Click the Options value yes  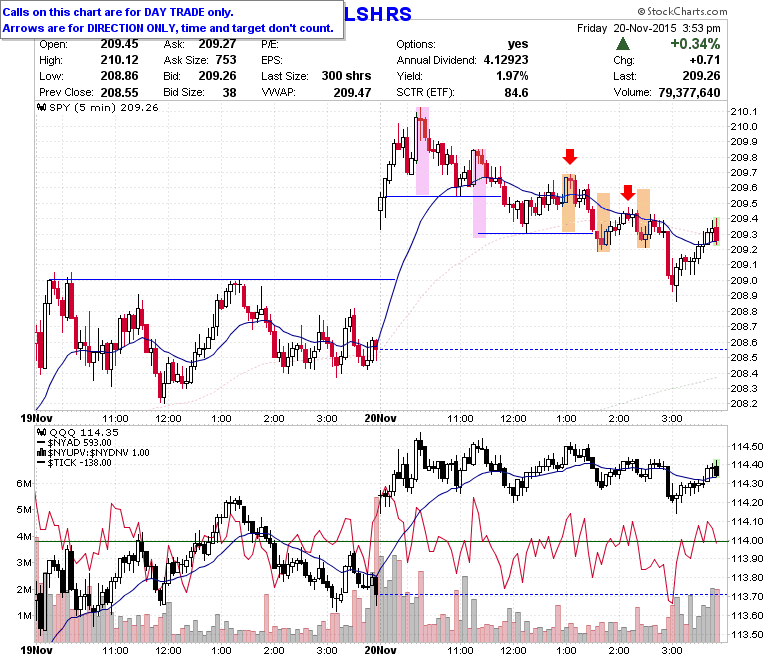pos(518,44)
